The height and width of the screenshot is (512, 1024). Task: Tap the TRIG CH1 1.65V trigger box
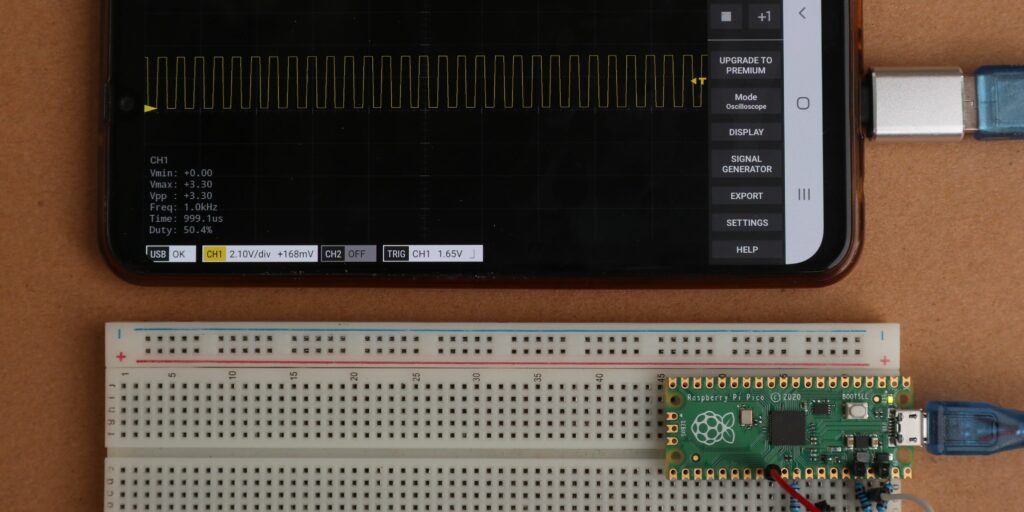pos(432,254)
